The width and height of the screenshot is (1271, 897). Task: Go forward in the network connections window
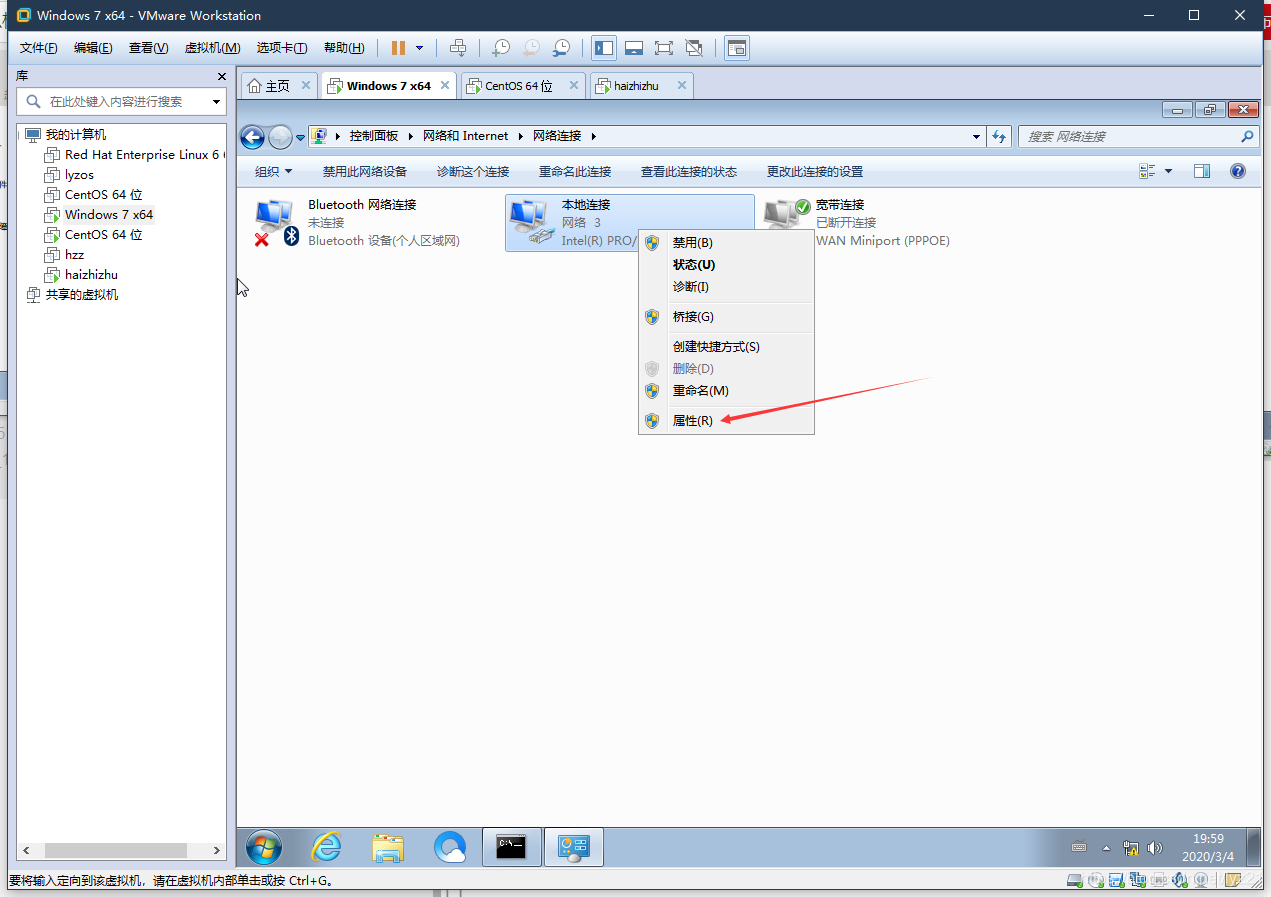click(280, 137)
